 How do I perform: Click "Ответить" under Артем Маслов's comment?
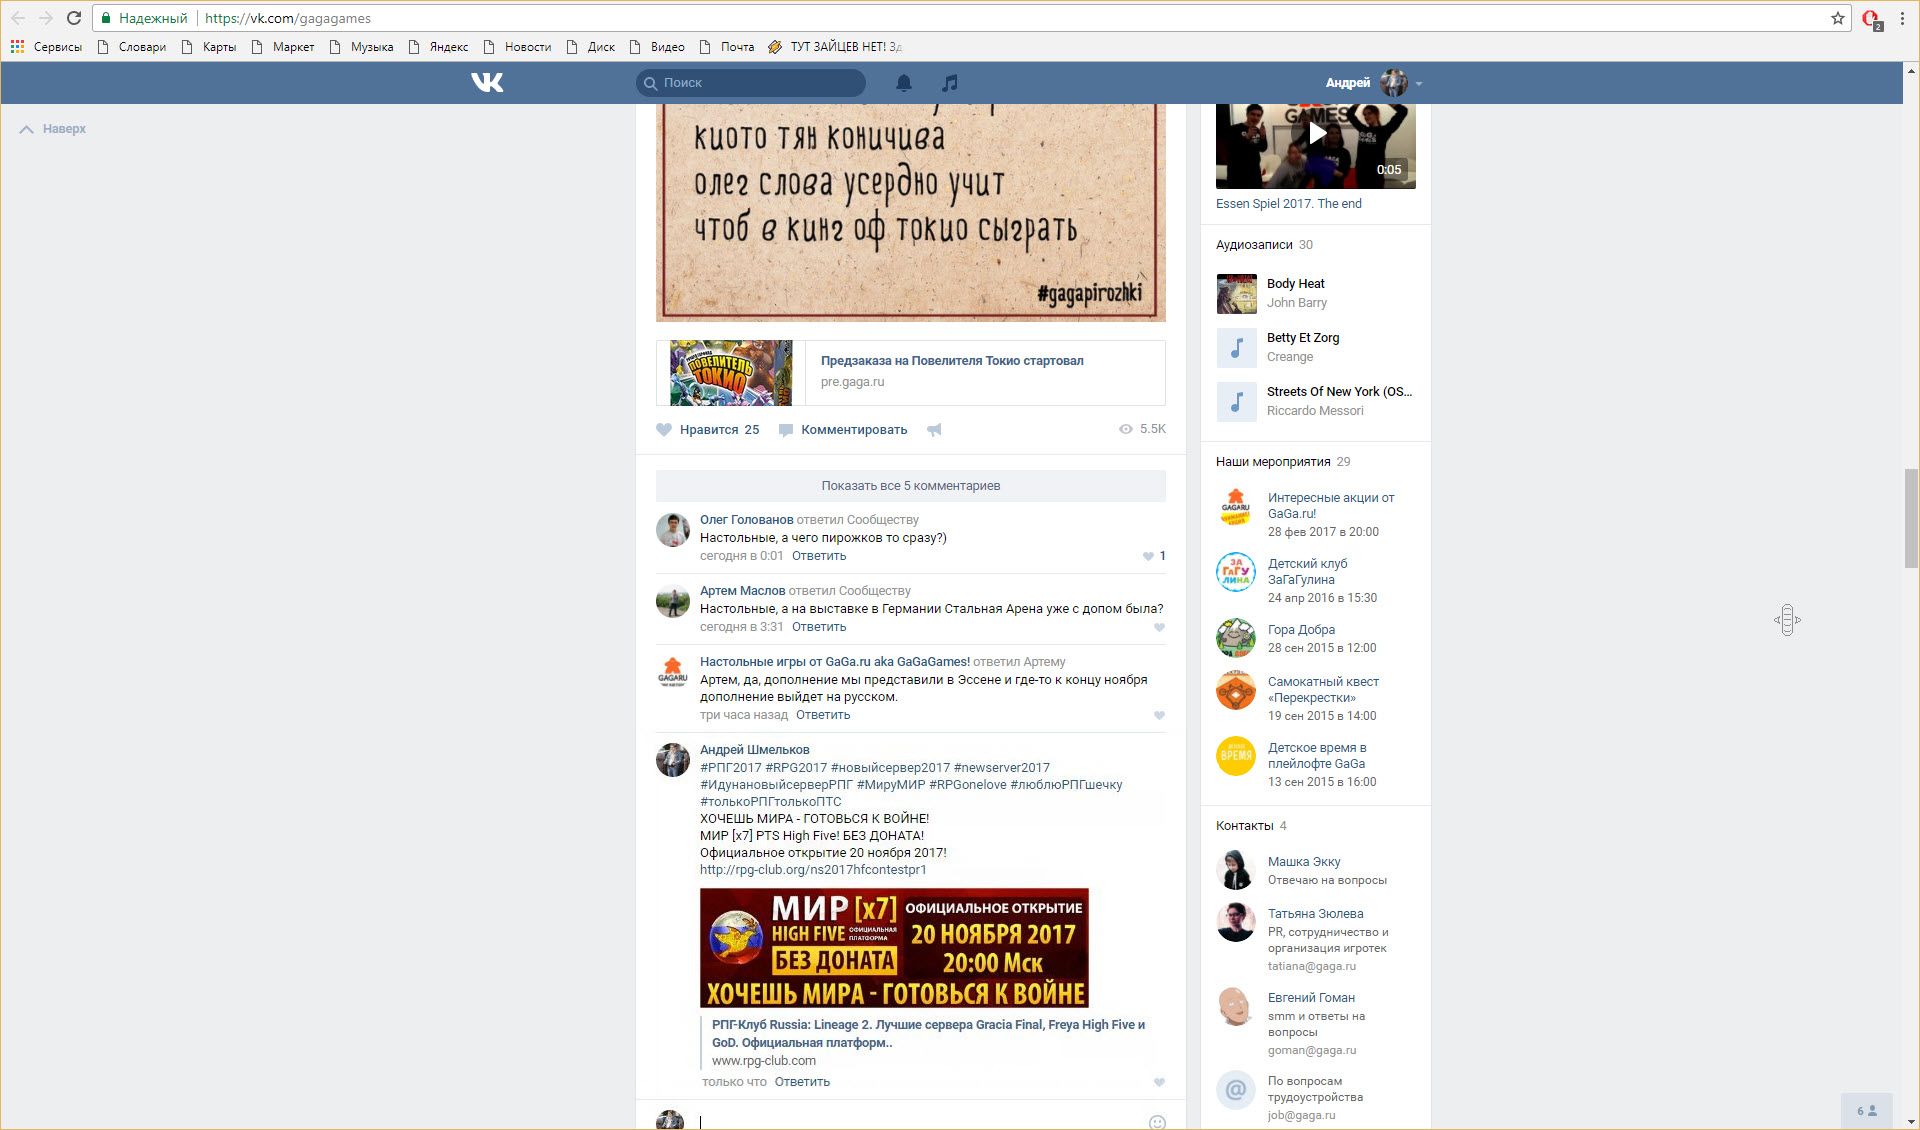(x=818, y=627)
